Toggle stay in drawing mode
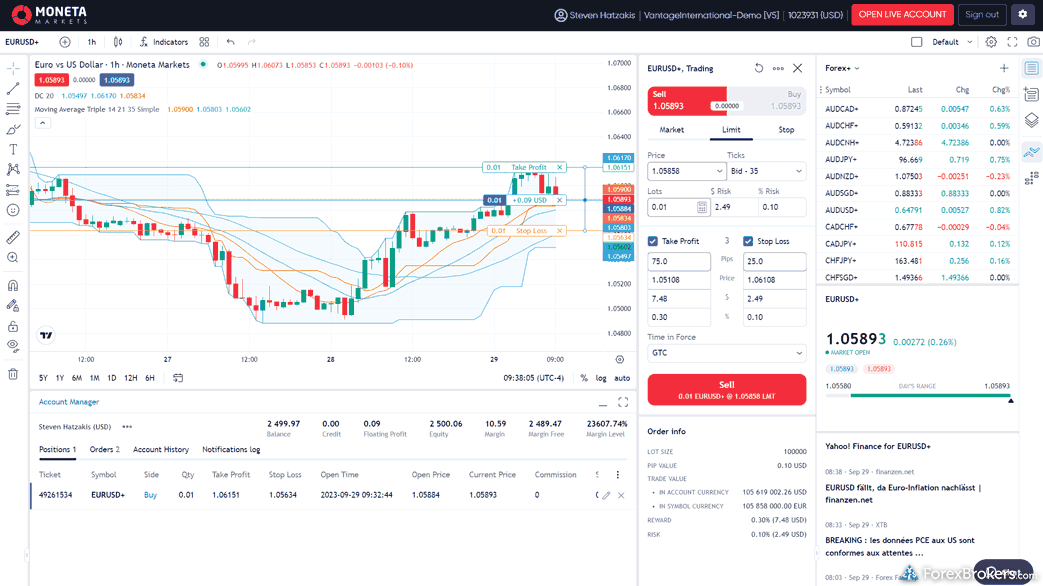This screenshot has height=586, width=1043. [13, 306]
